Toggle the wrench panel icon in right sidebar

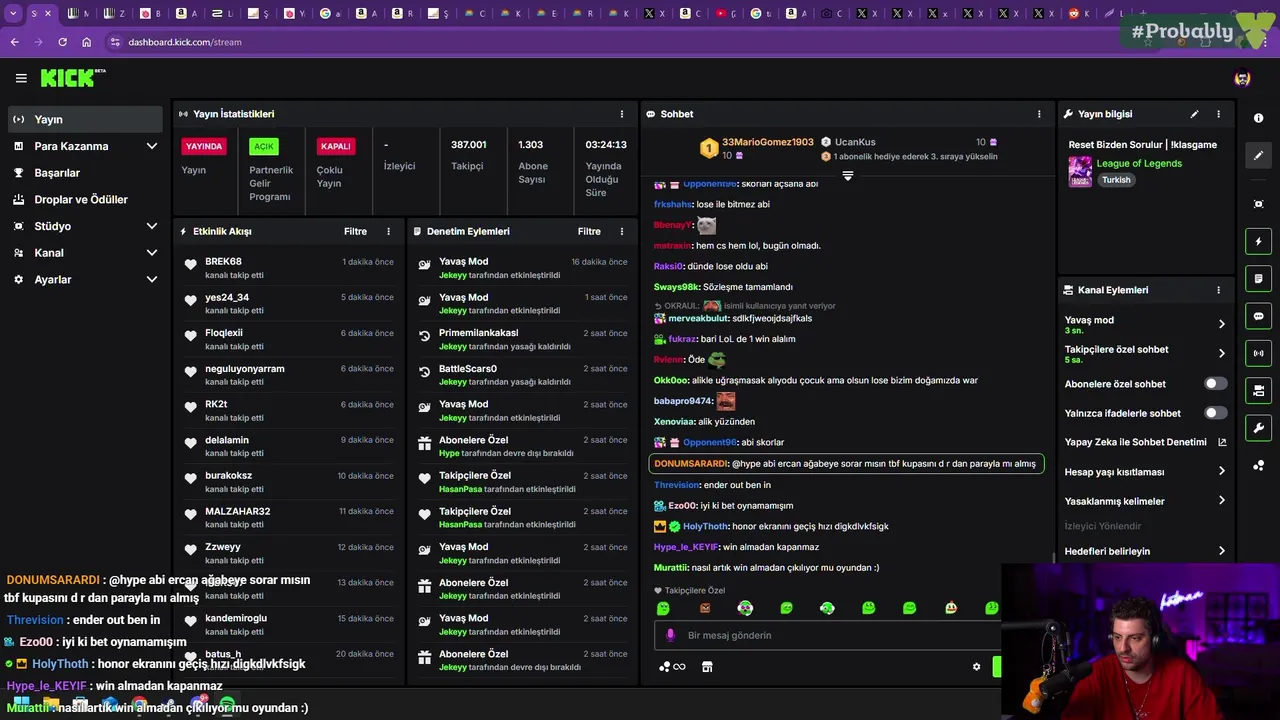1258,428
